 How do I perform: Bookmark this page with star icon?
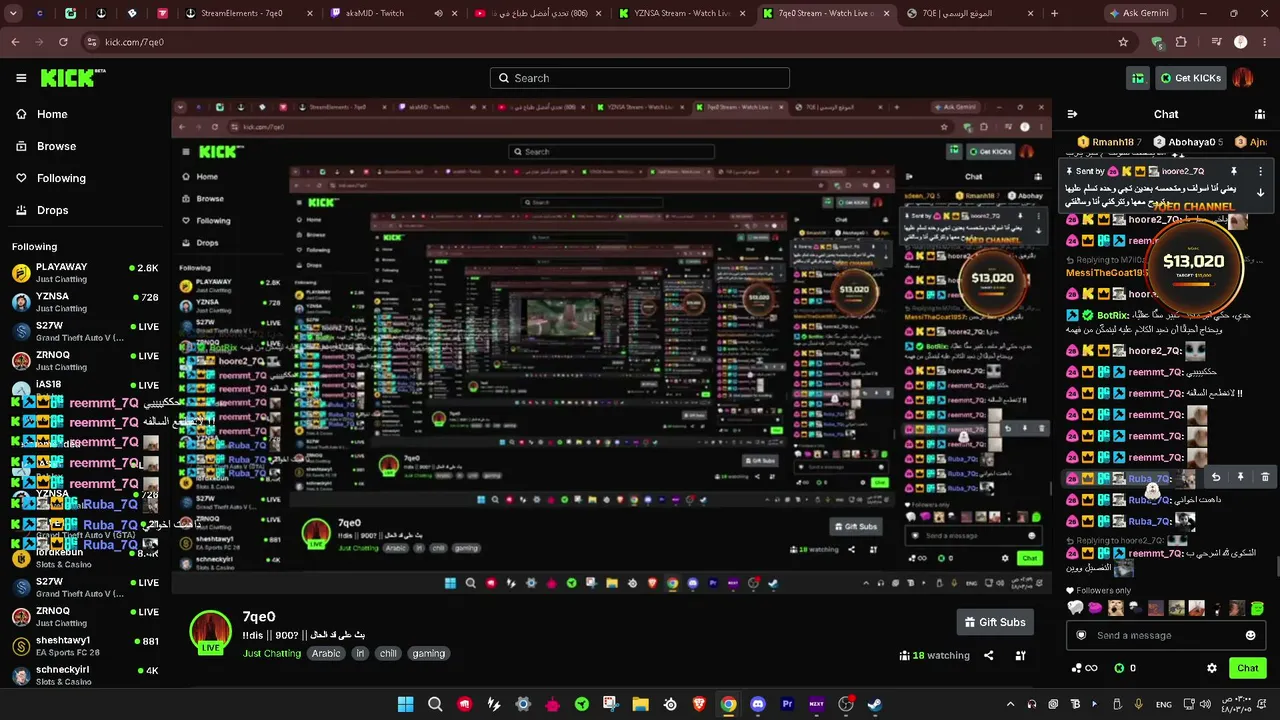[x=1123, y=42]
